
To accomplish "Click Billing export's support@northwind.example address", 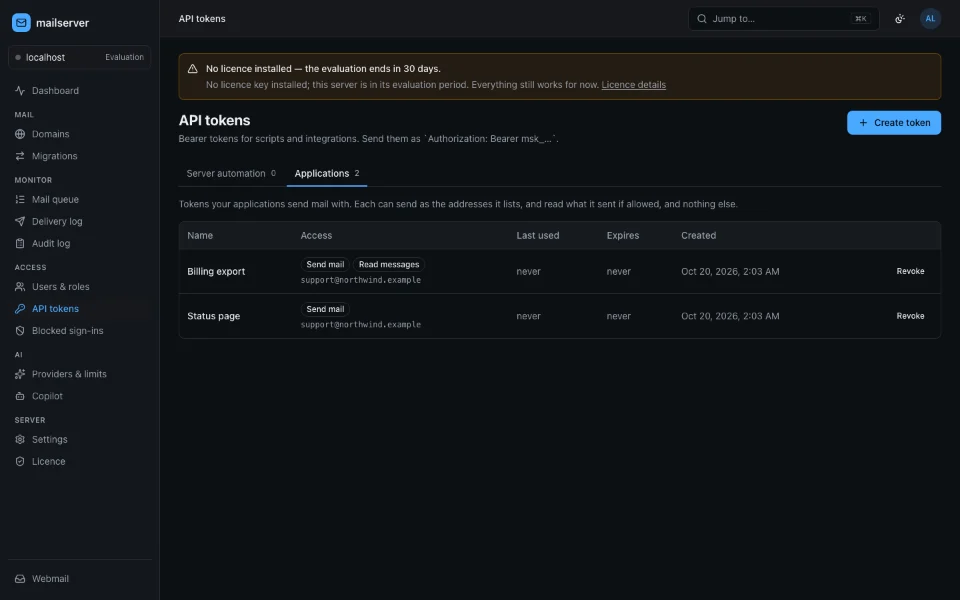I will pos(361,280).
